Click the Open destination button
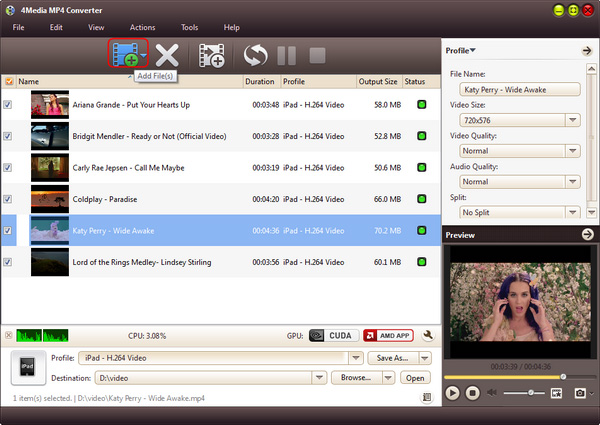Viewport: 600px width, 425px height. coord(415,378)
